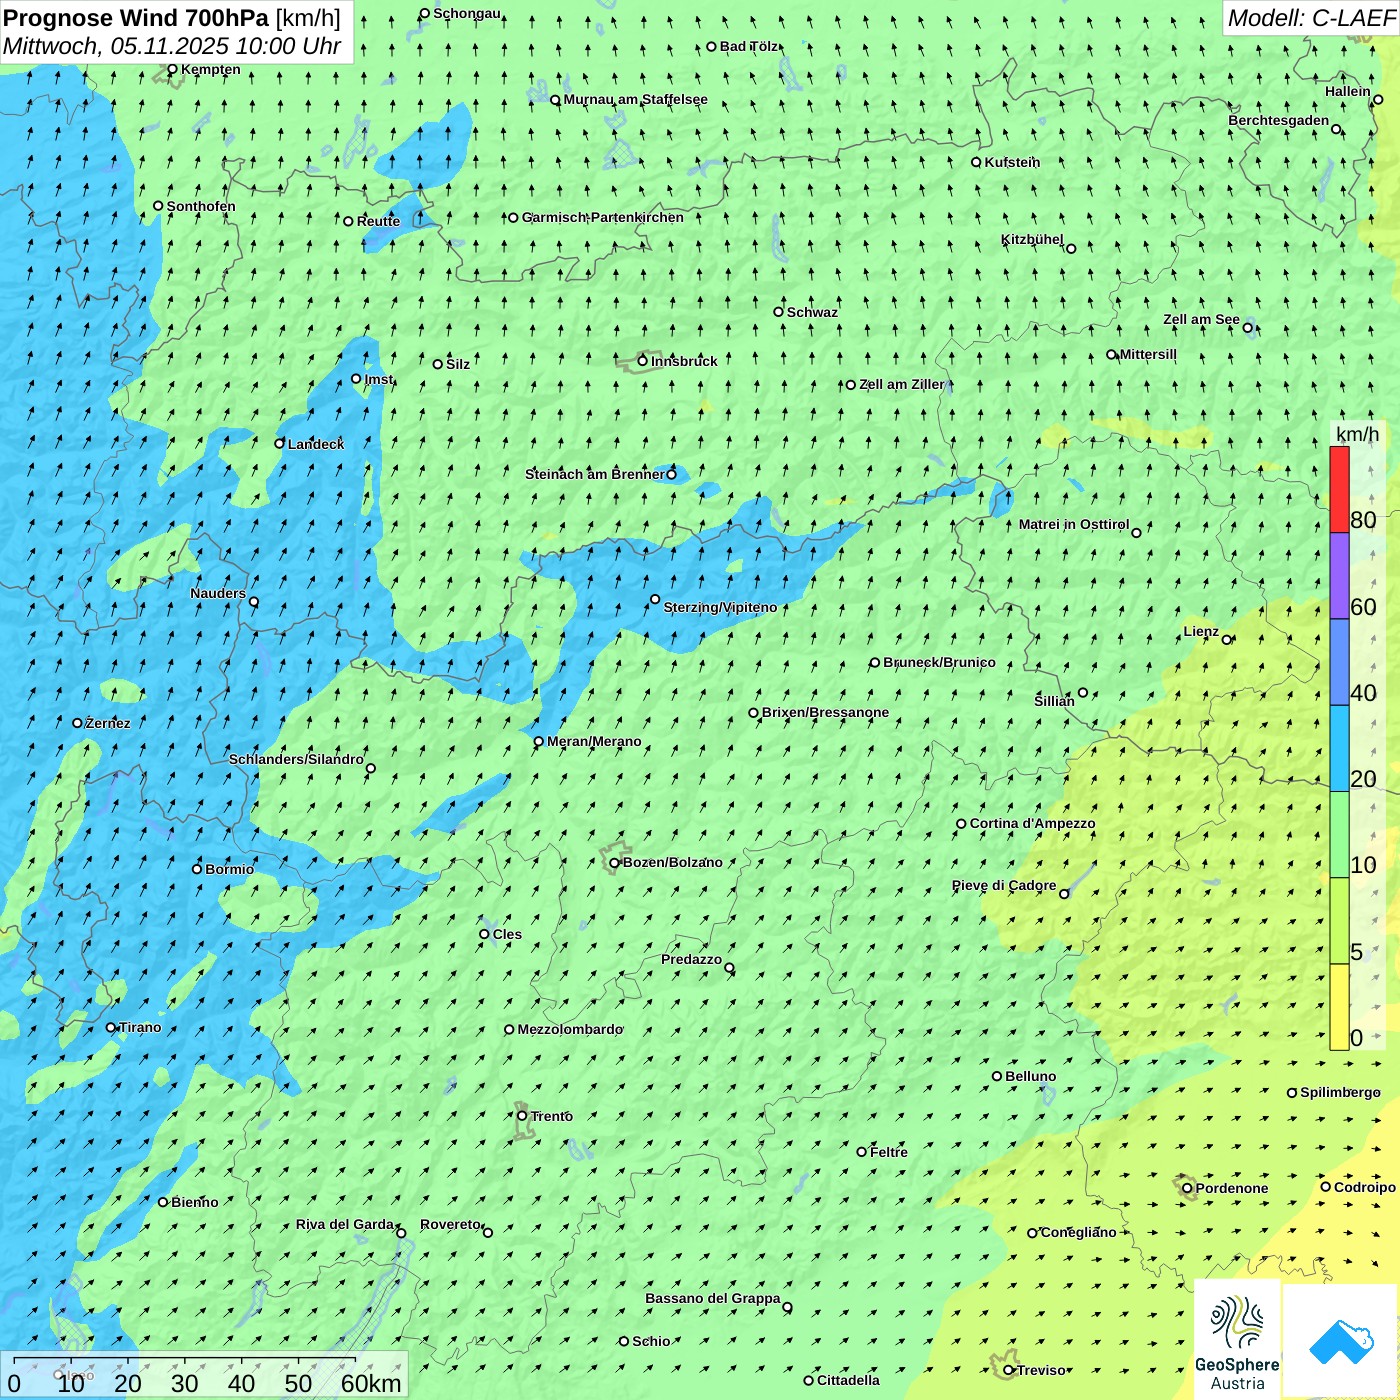Click the Berchtesgaden city label
The image size is (1400, 1400).
[x=1279, y=120]
